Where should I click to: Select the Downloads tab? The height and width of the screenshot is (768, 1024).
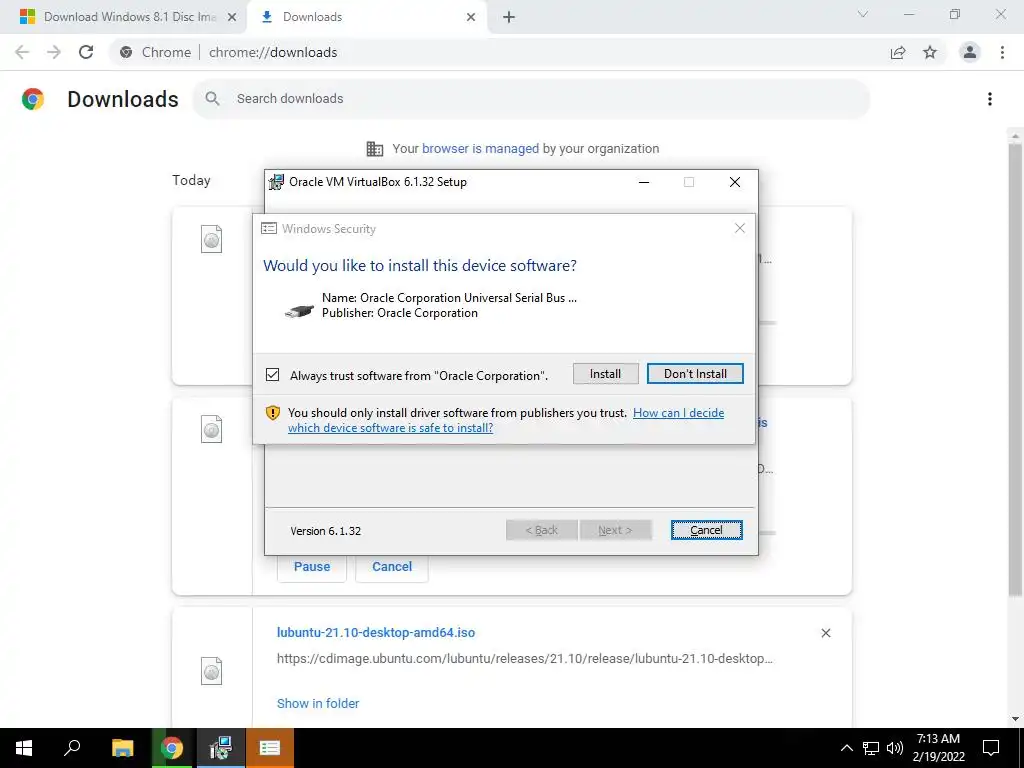(366, 17)
